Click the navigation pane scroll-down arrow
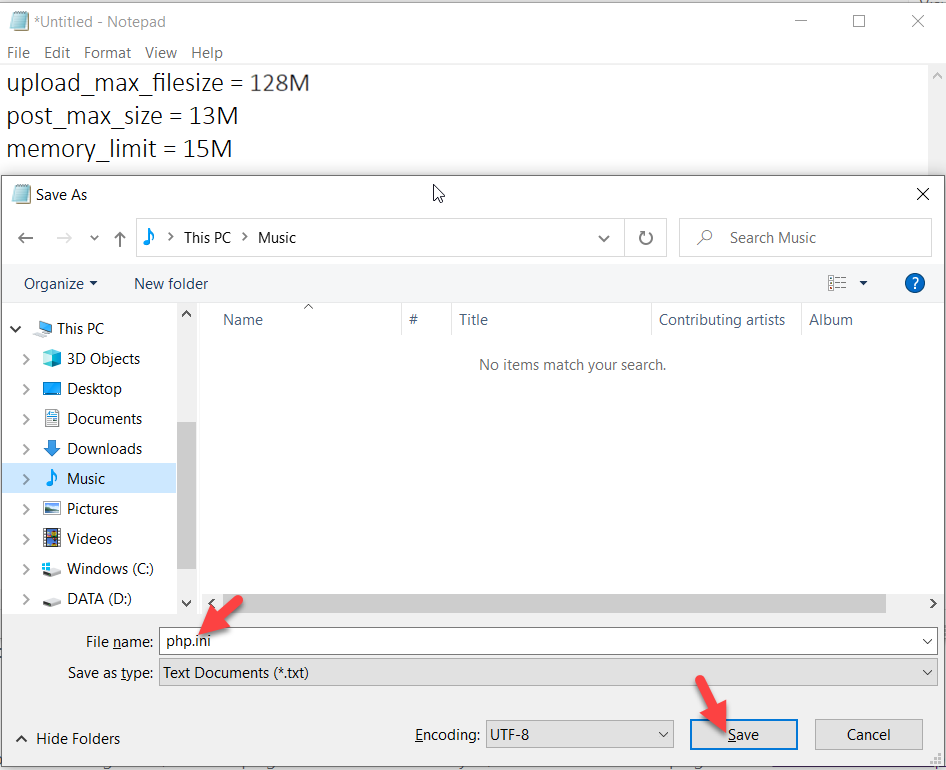946x770 pixels. point(186,603)
